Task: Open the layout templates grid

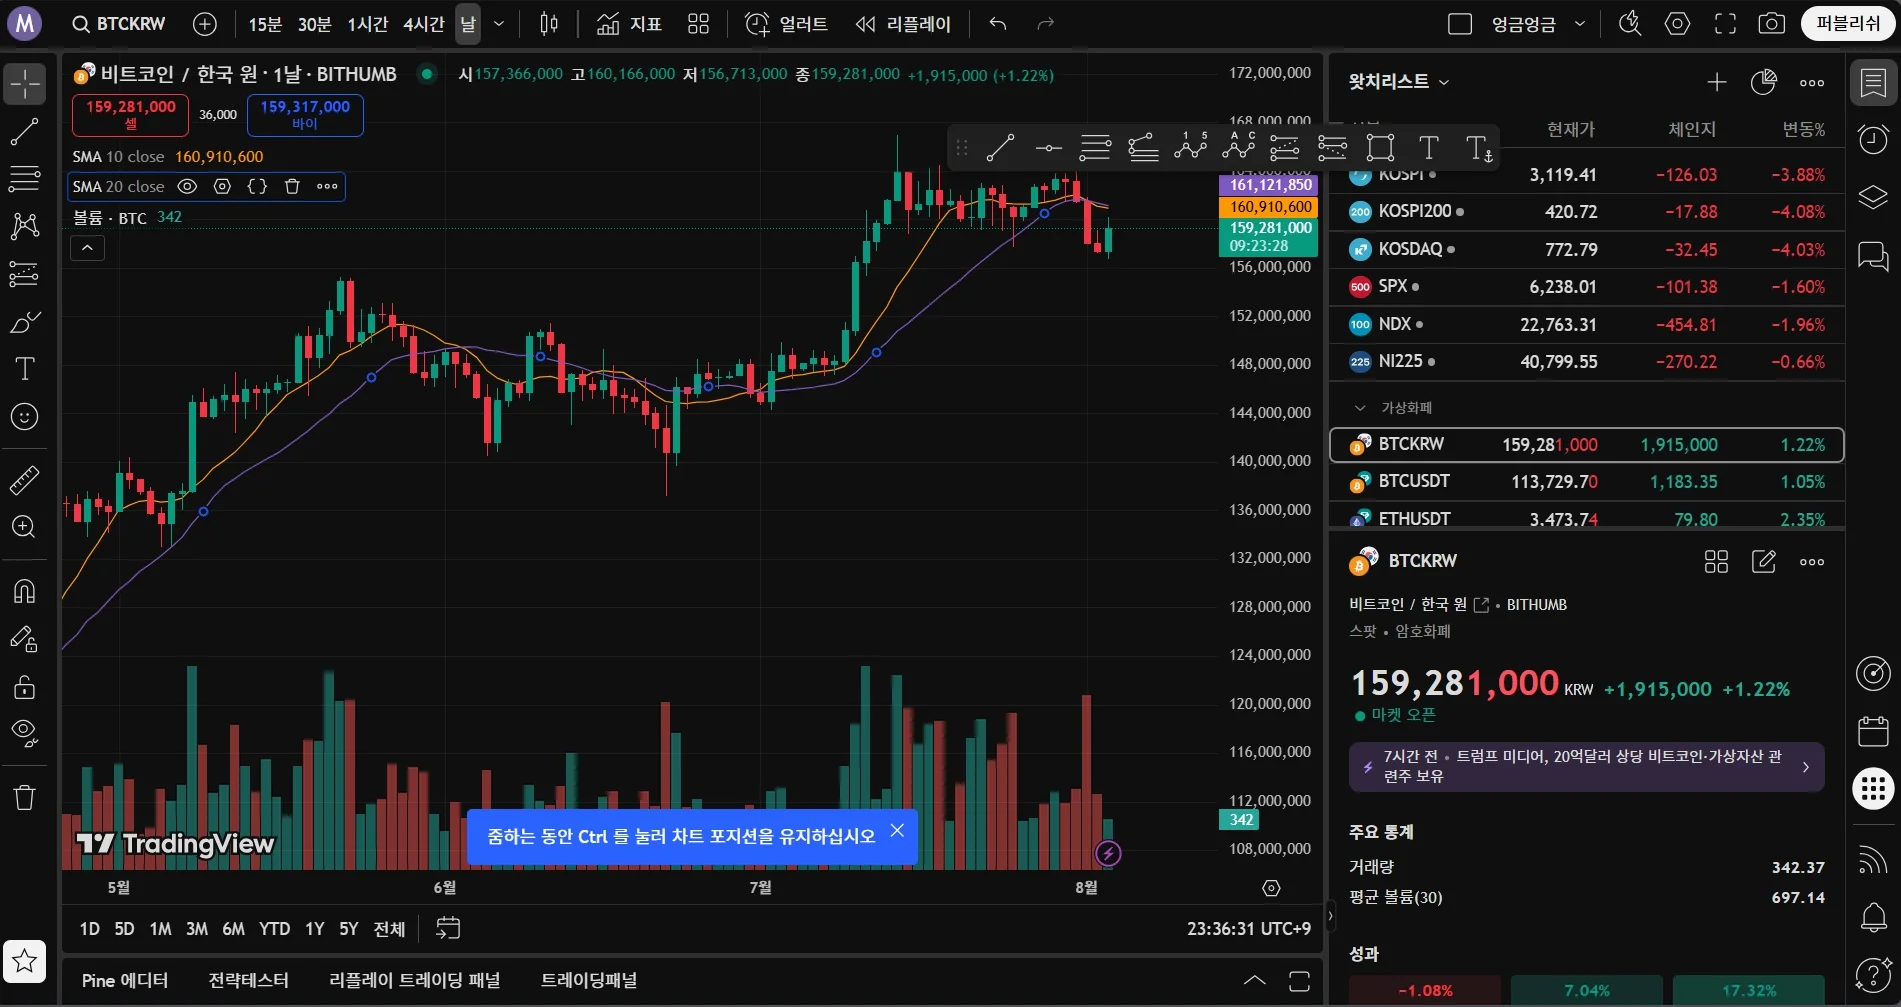Action: 699,24
